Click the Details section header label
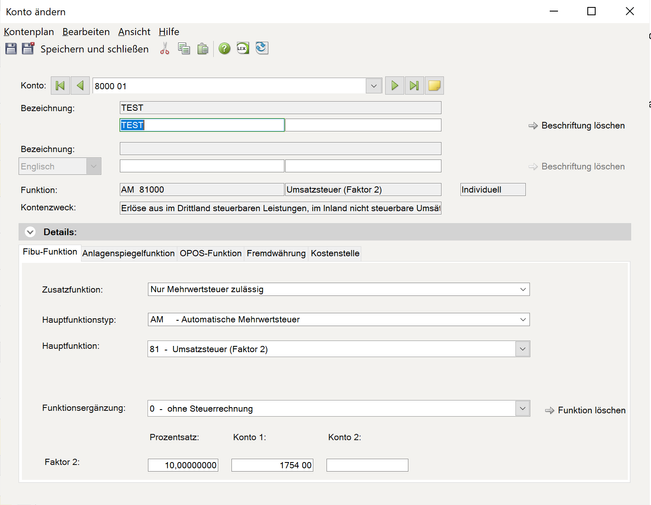The image size is (651, 505). [x=60, y=232]
